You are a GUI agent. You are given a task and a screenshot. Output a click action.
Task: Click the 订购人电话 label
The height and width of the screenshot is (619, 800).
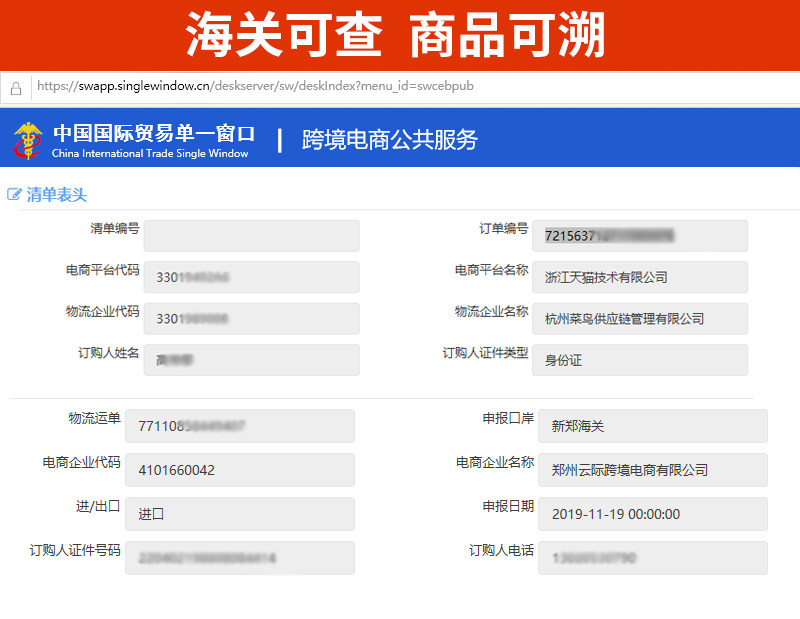pos(502,550)
